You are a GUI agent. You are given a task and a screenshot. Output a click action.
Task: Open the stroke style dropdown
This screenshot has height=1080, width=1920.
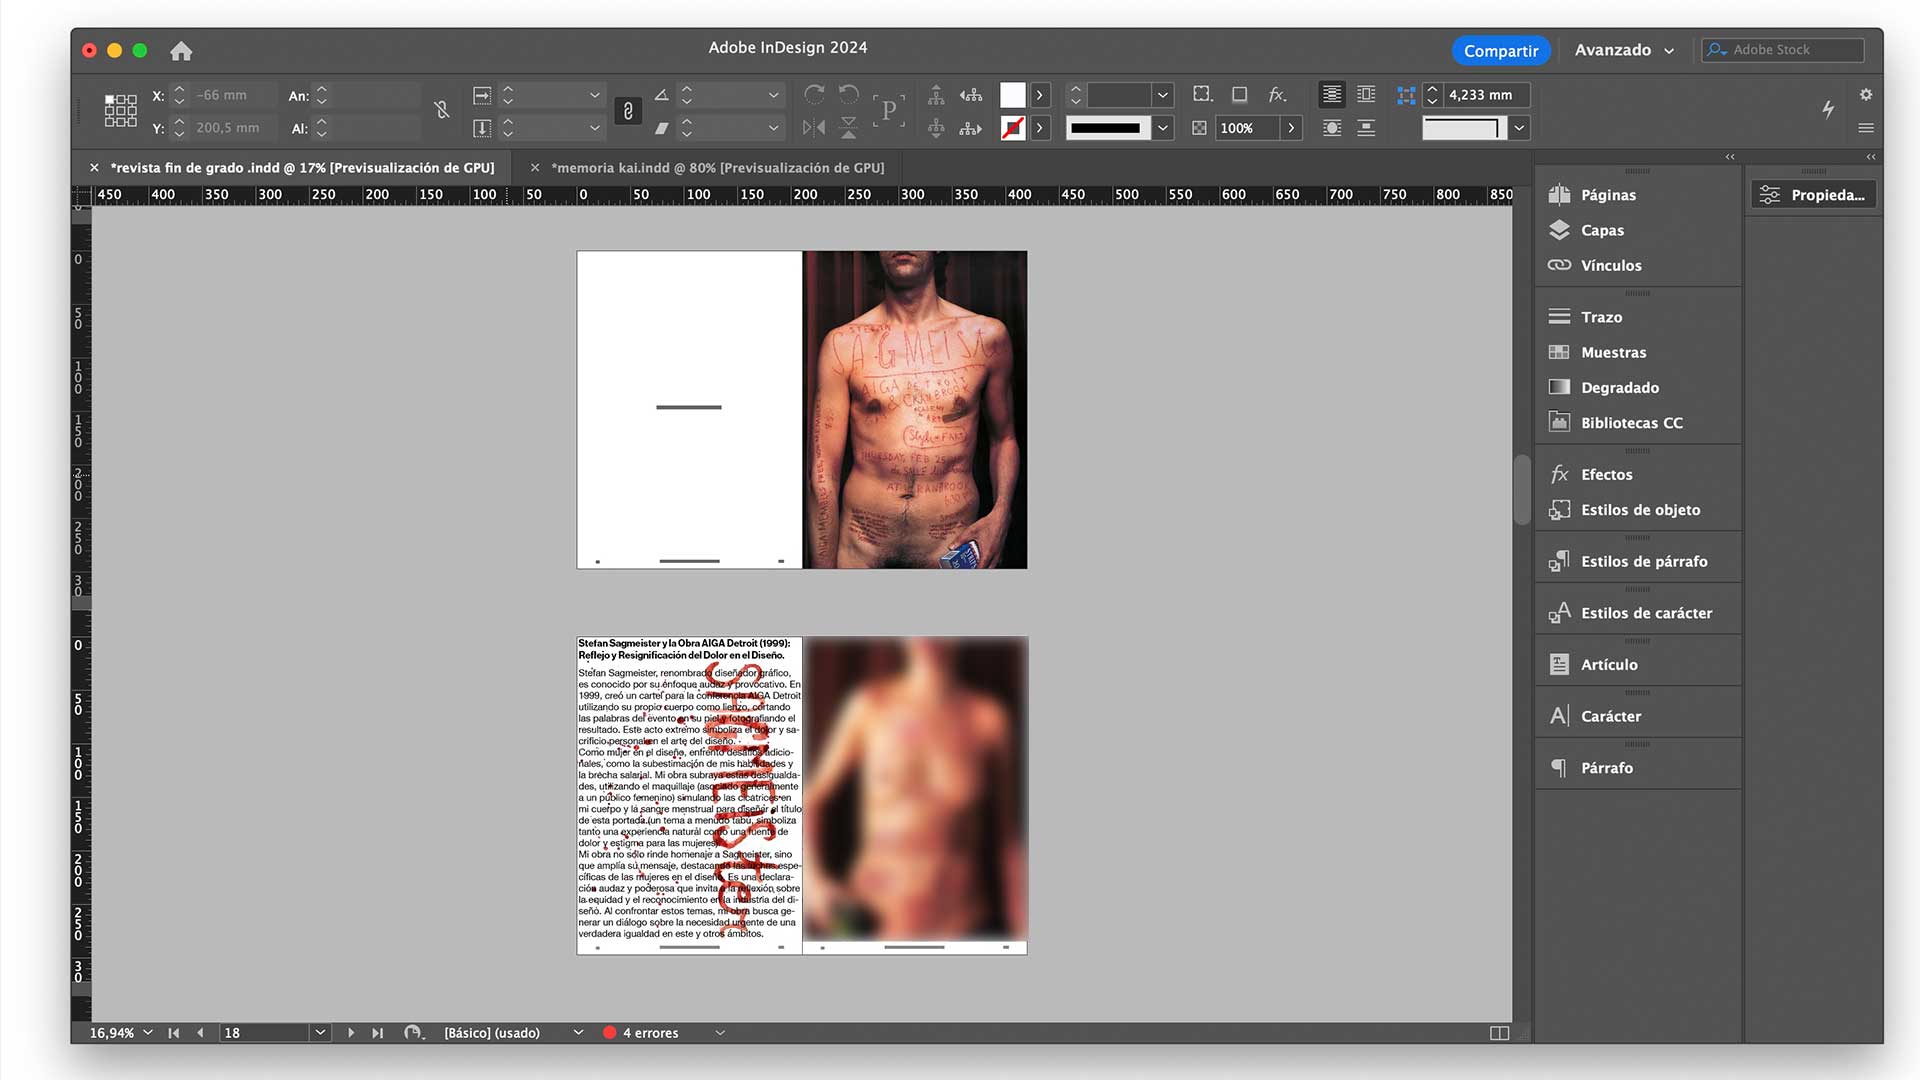(x=1162, y=128)
